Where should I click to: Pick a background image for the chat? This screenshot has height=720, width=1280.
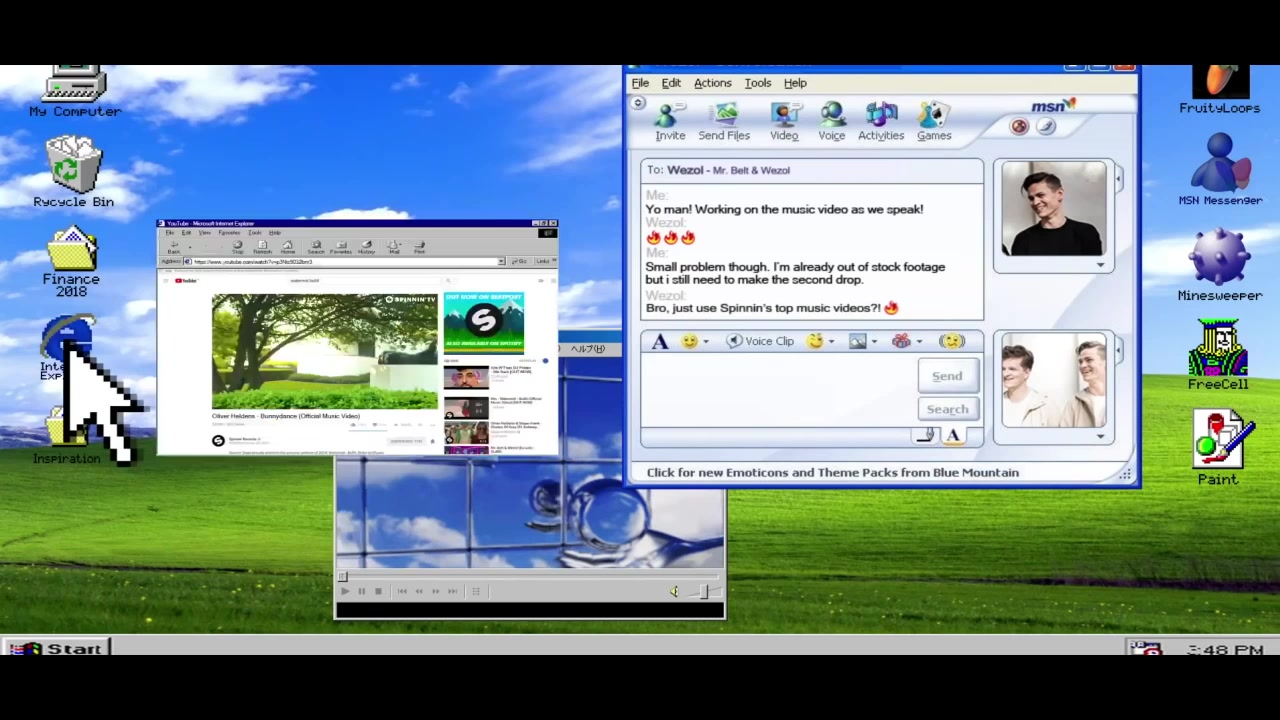(858, 341)
